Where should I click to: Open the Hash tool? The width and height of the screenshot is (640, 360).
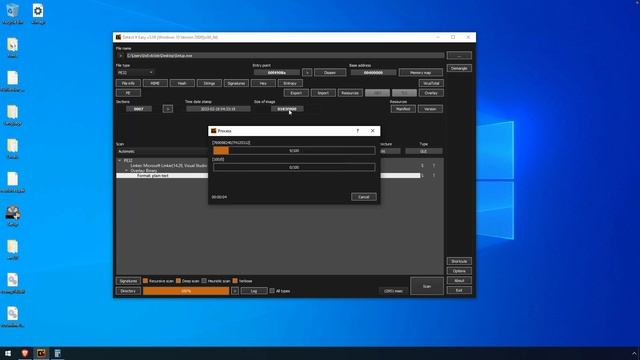coord(182,83)
